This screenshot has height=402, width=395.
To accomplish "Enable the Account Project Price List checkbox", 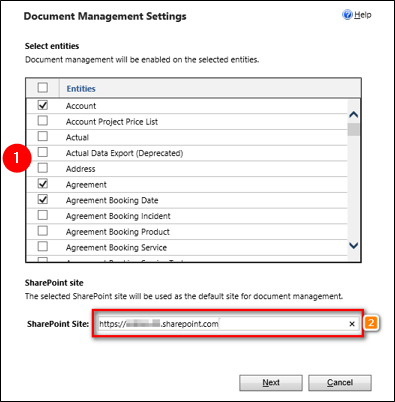I will pyautogui.click(x=43, y=120).
